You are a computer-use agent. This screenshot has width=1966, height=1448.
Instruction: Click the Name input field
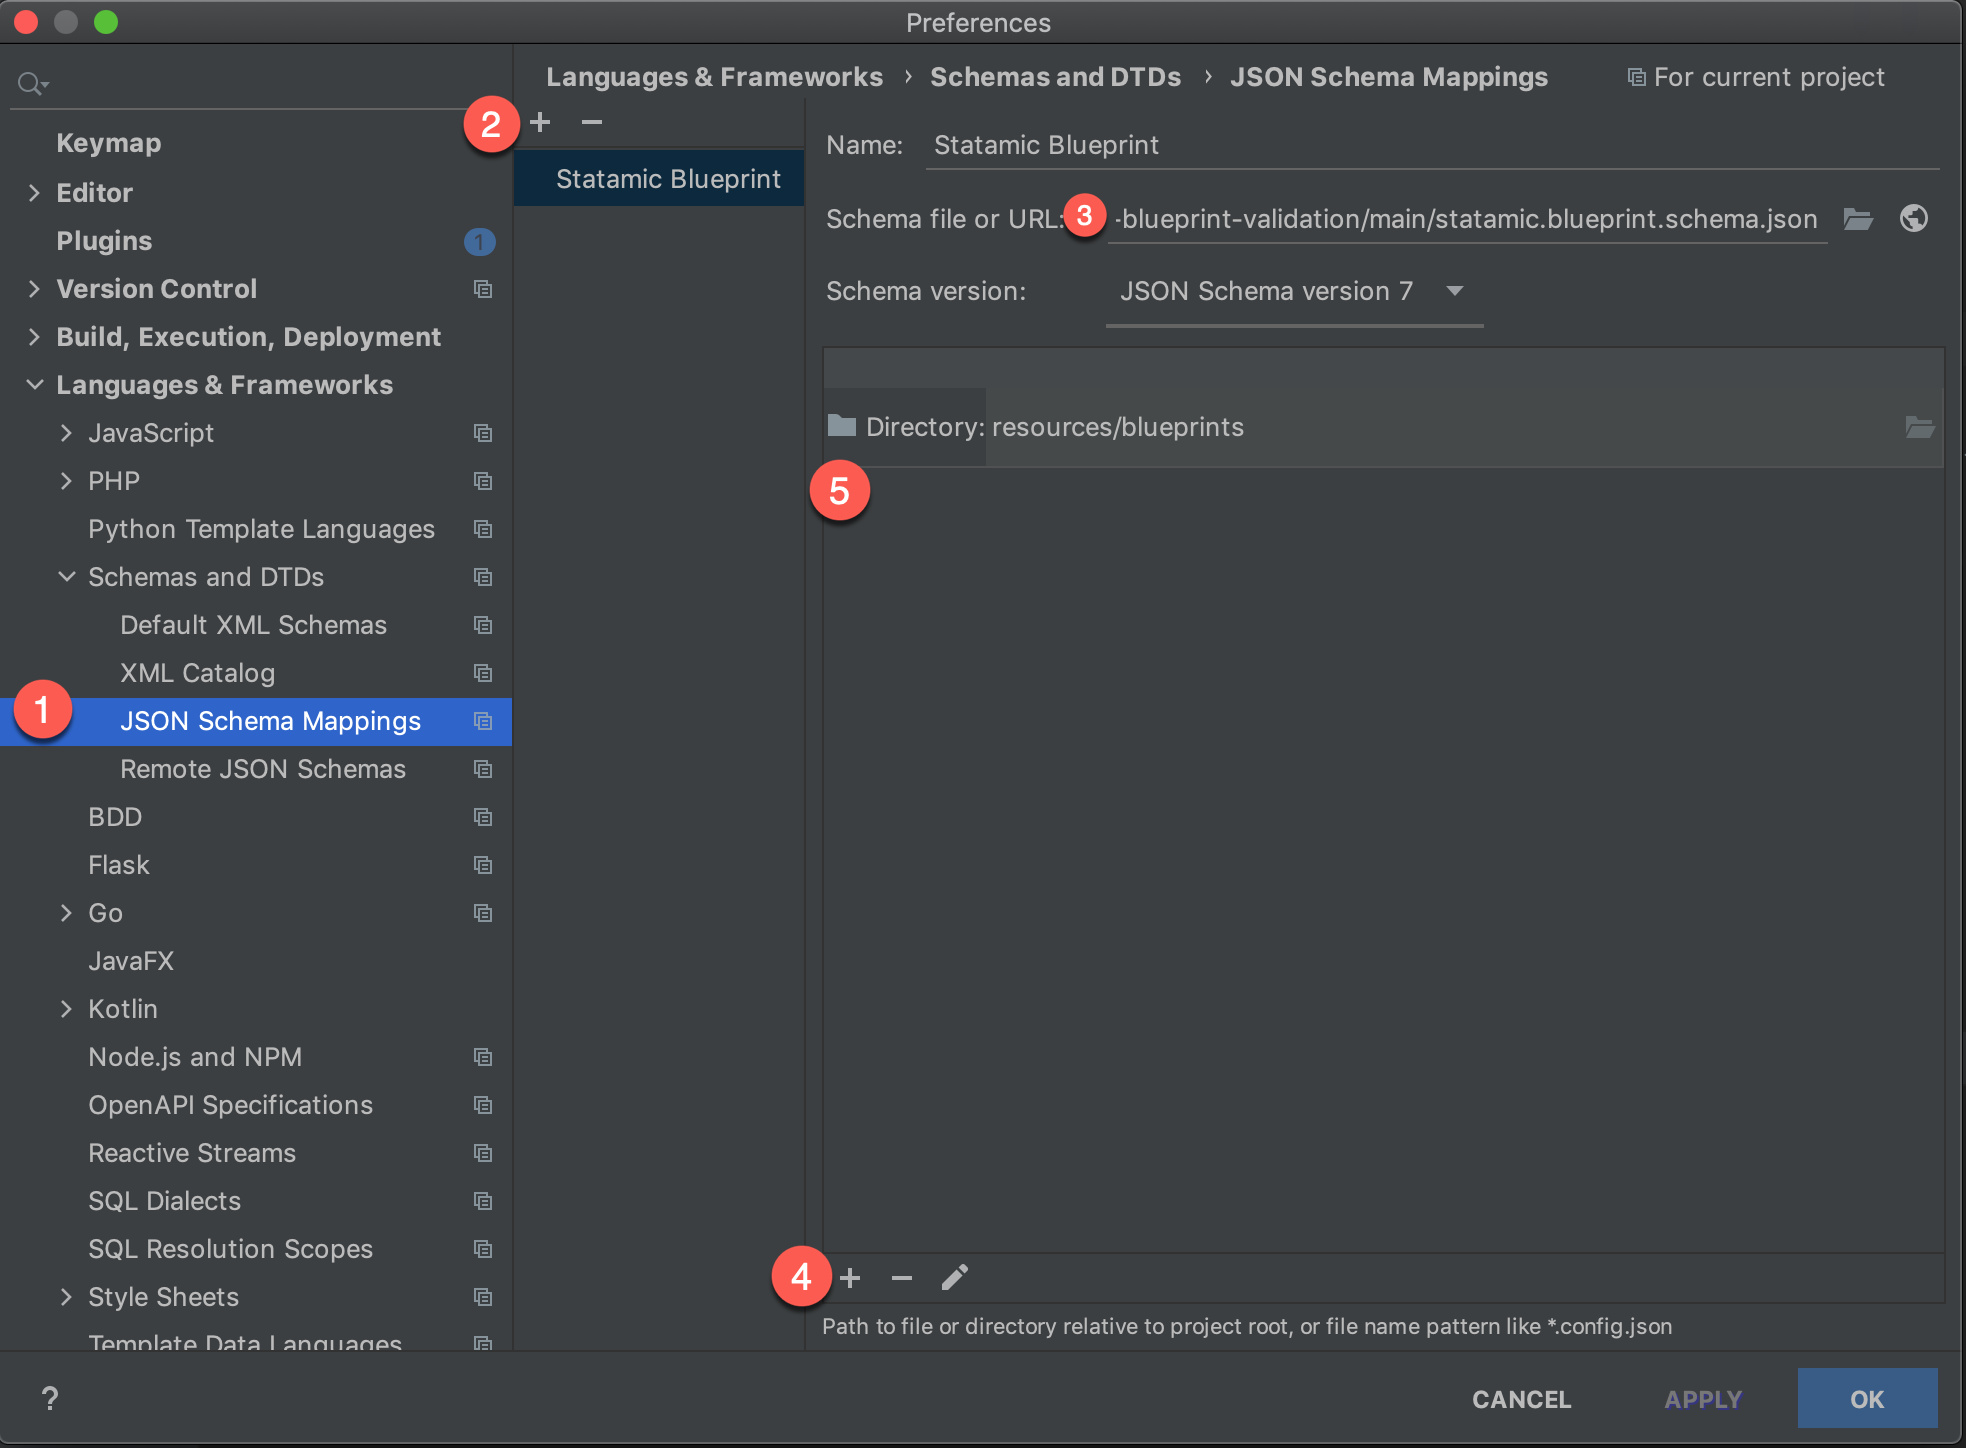click(1430, 146)
